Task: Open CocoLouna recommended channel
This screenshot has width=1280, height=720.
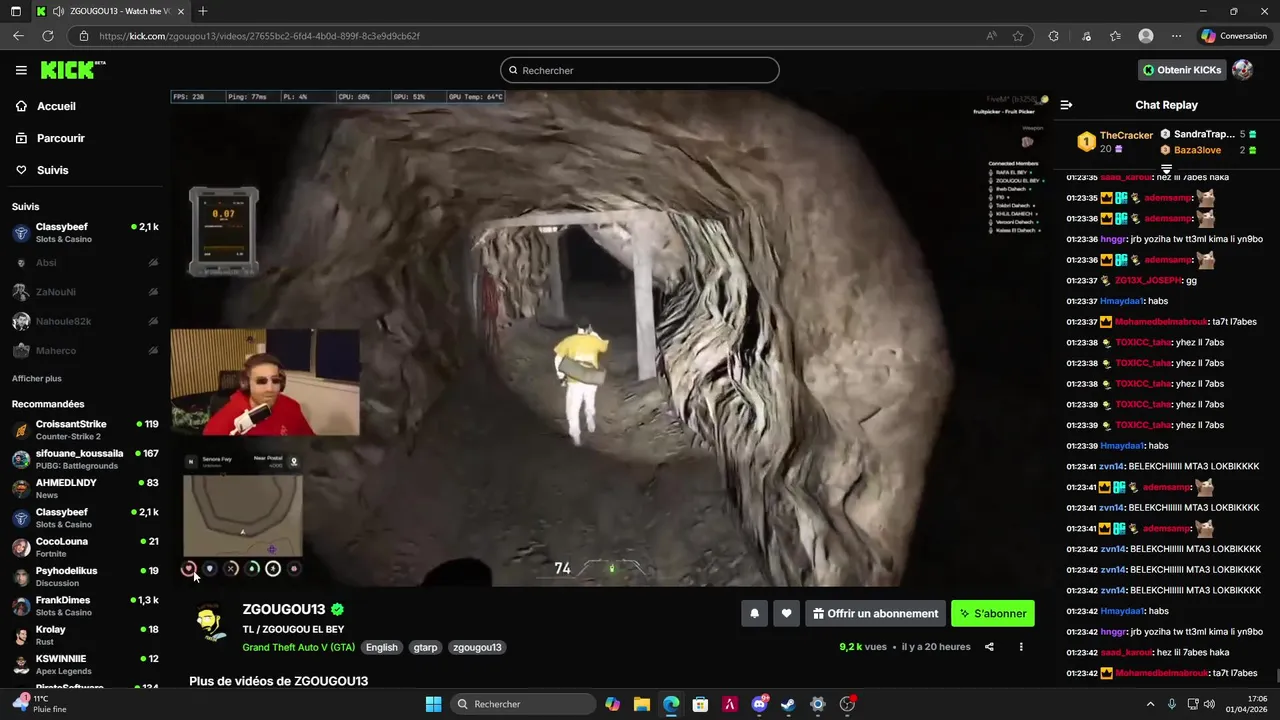Action: (85, 547)
